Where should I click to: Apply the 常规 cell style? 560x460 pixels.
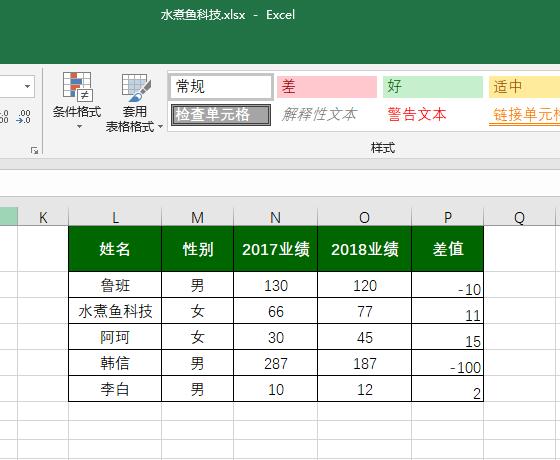click(221, 86)
